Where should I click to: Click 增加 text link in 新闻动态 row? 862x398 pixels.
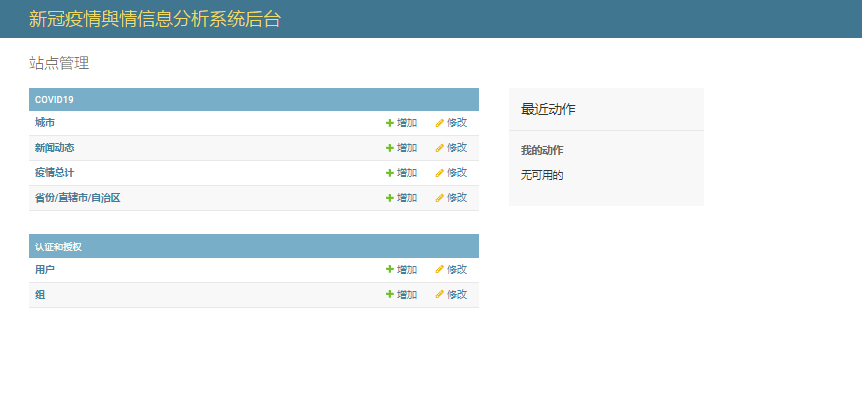tap(407, 148)
